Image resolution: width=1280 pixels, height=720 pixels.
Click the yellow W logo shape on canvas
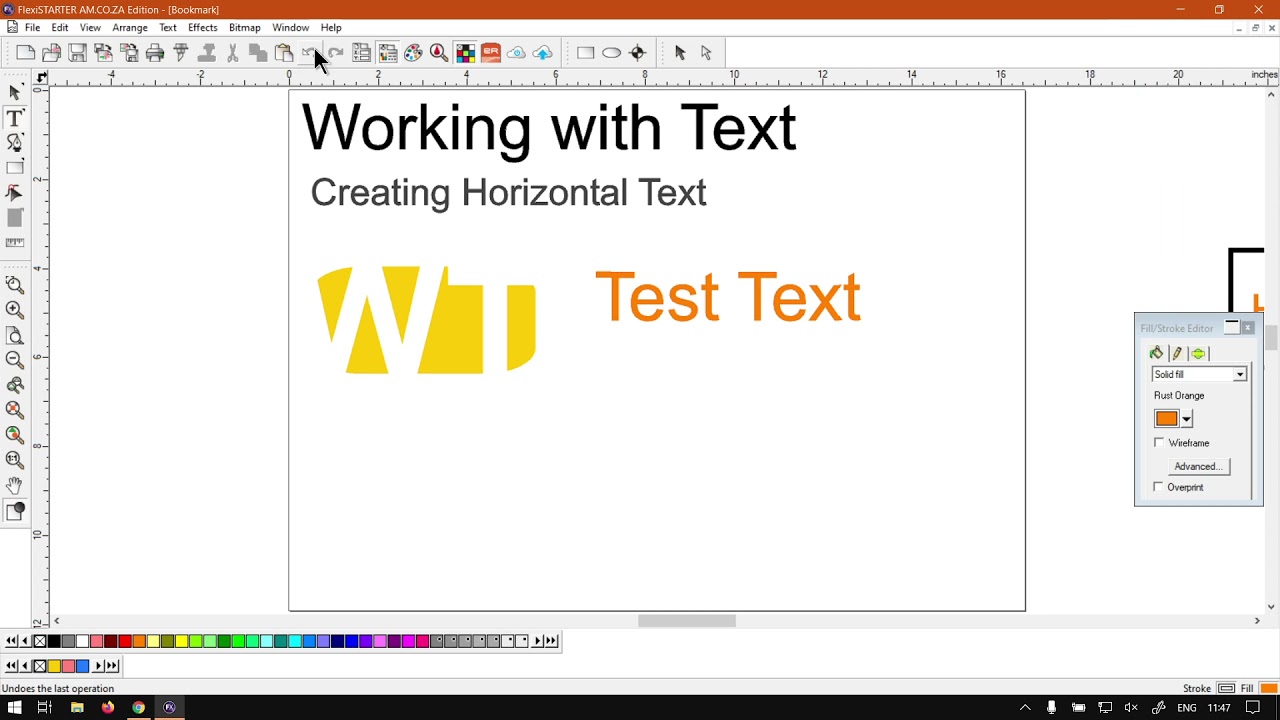pyautogui.click(x=427, y=320)
